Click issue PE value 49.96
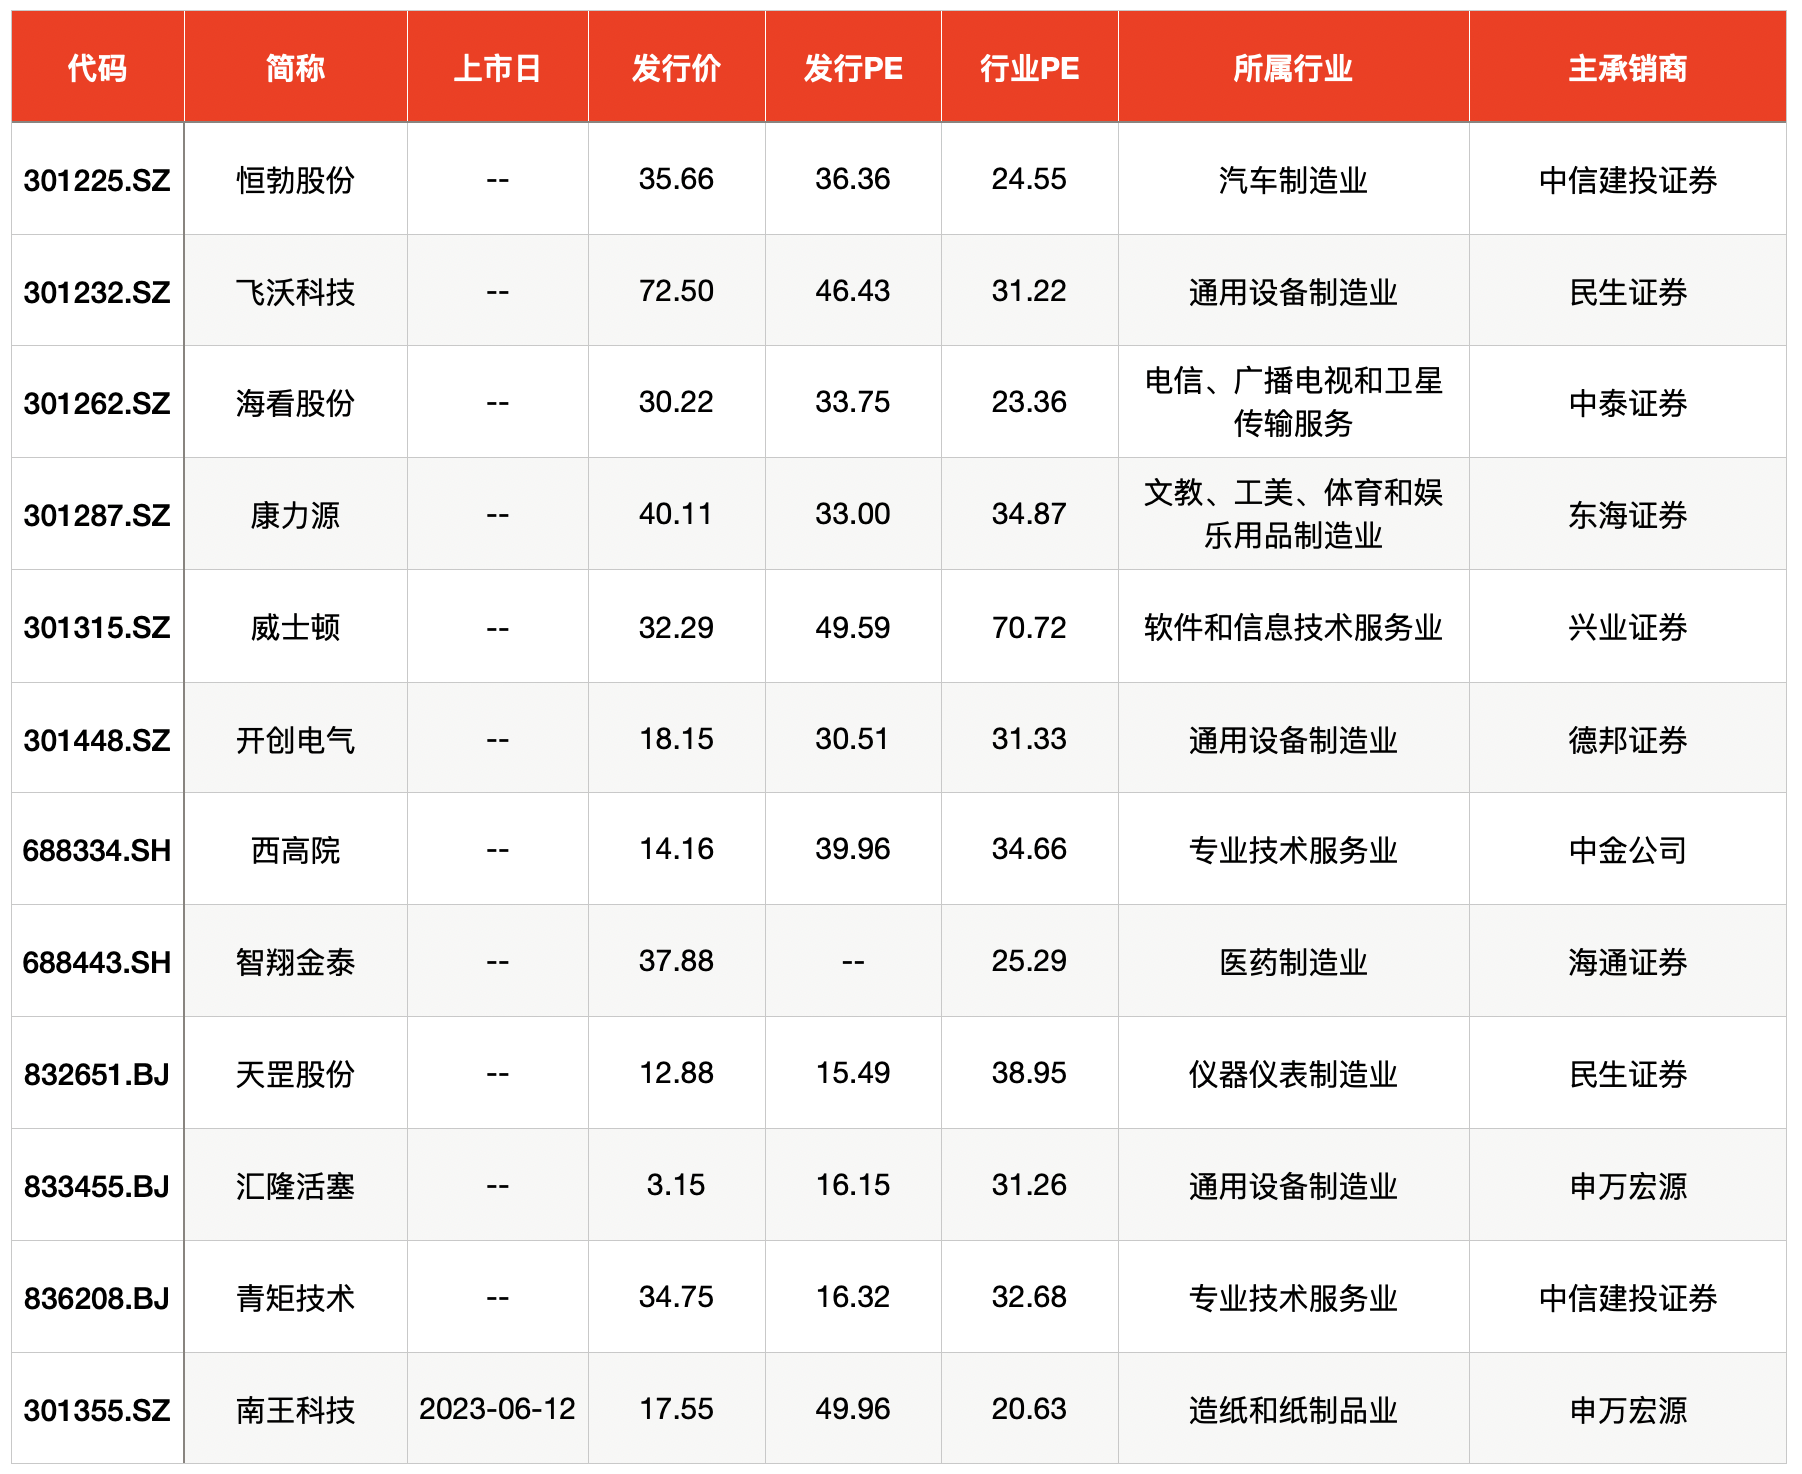1802x1474 pixels. (x=853, y=1409)
